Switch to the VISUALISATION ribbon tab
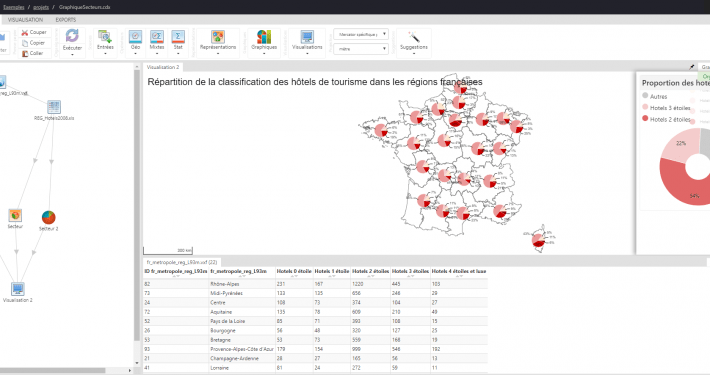This screenshot has width=710, height=375. [25, 20]
